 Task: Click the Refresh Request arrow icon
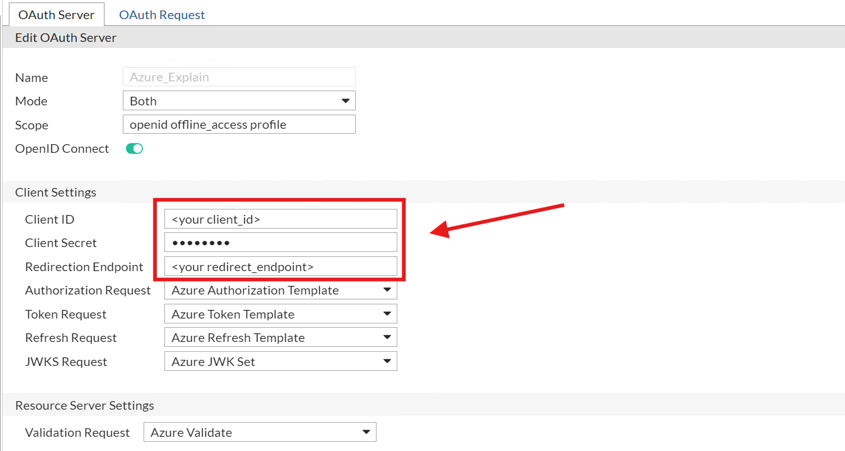(x=387, y=338)
